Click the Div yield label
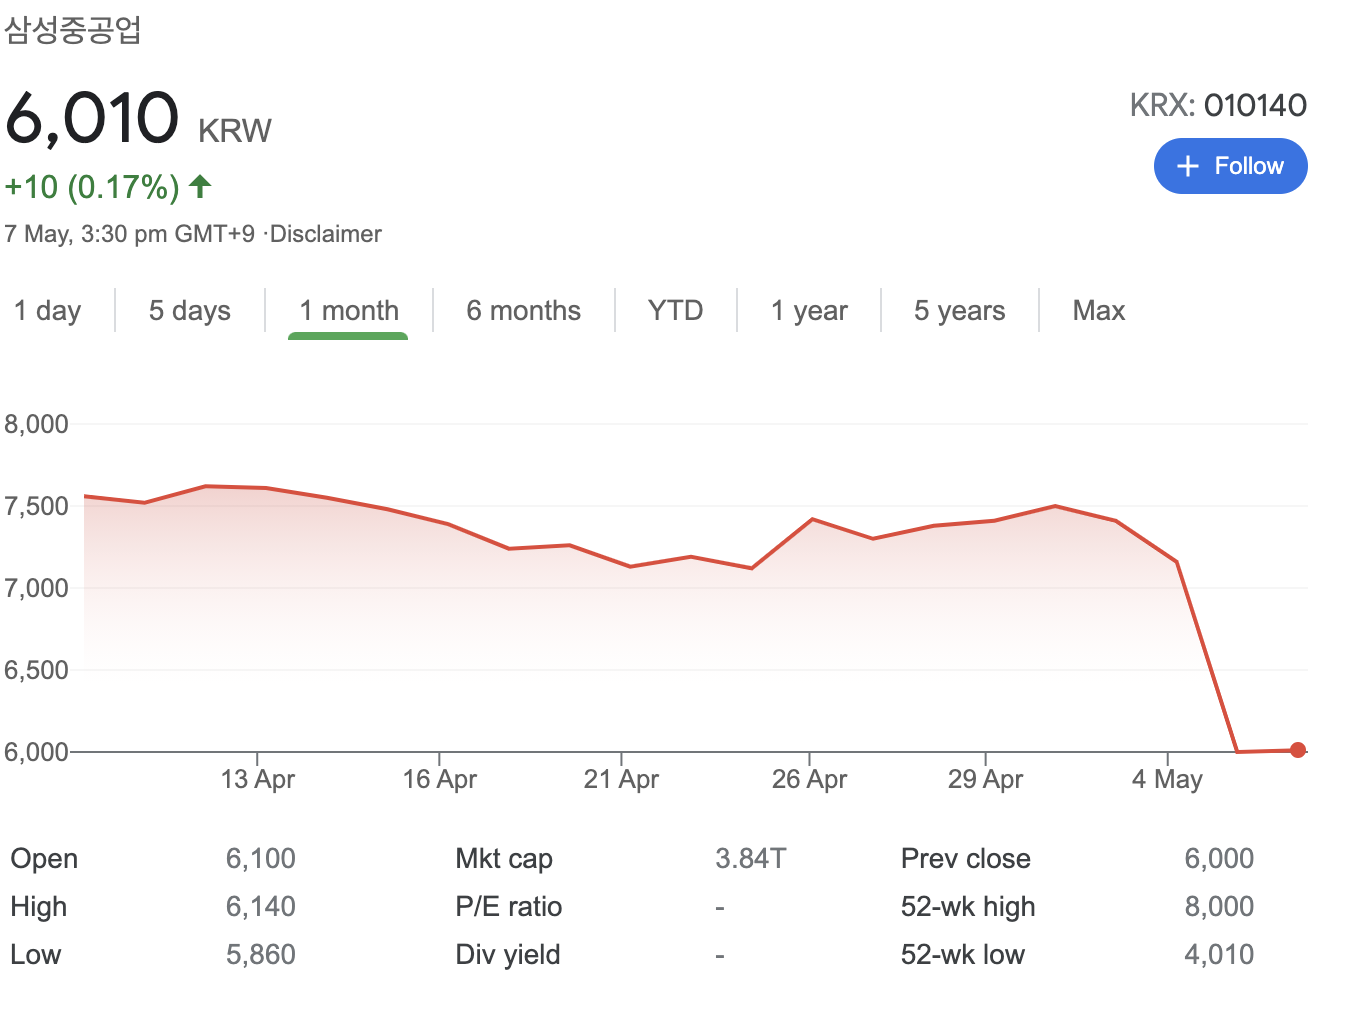The image size is (1356, 1014). pos(508,954)
